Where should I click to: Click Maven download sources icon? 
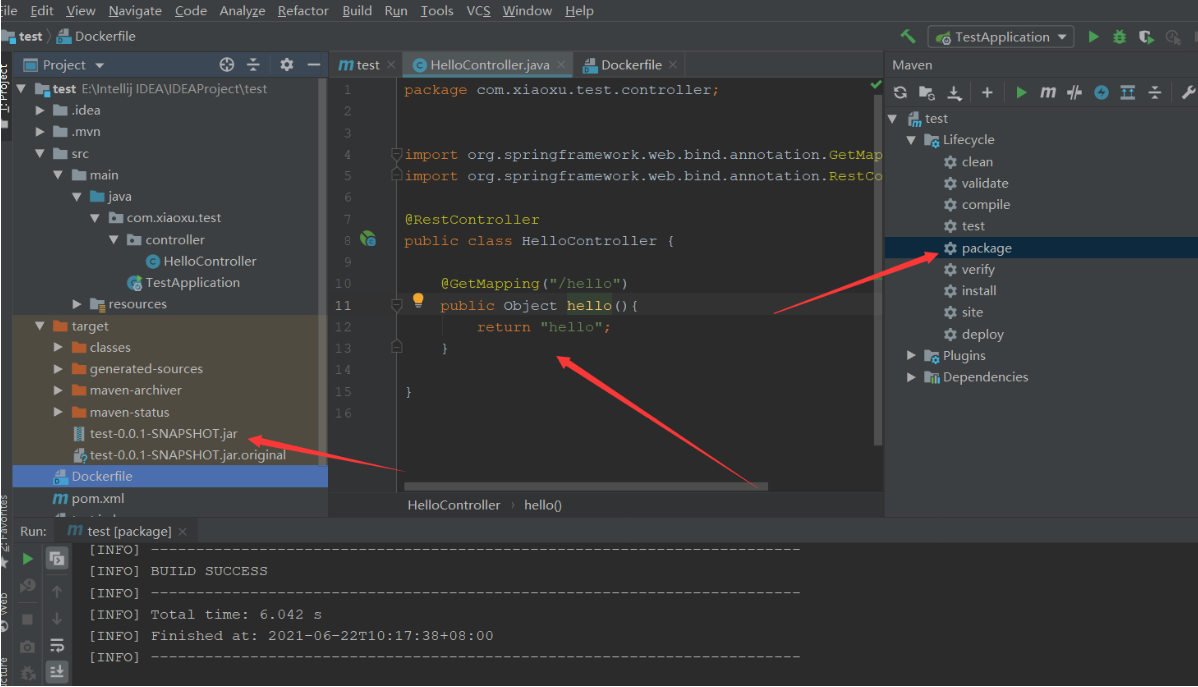click(954, 92)
